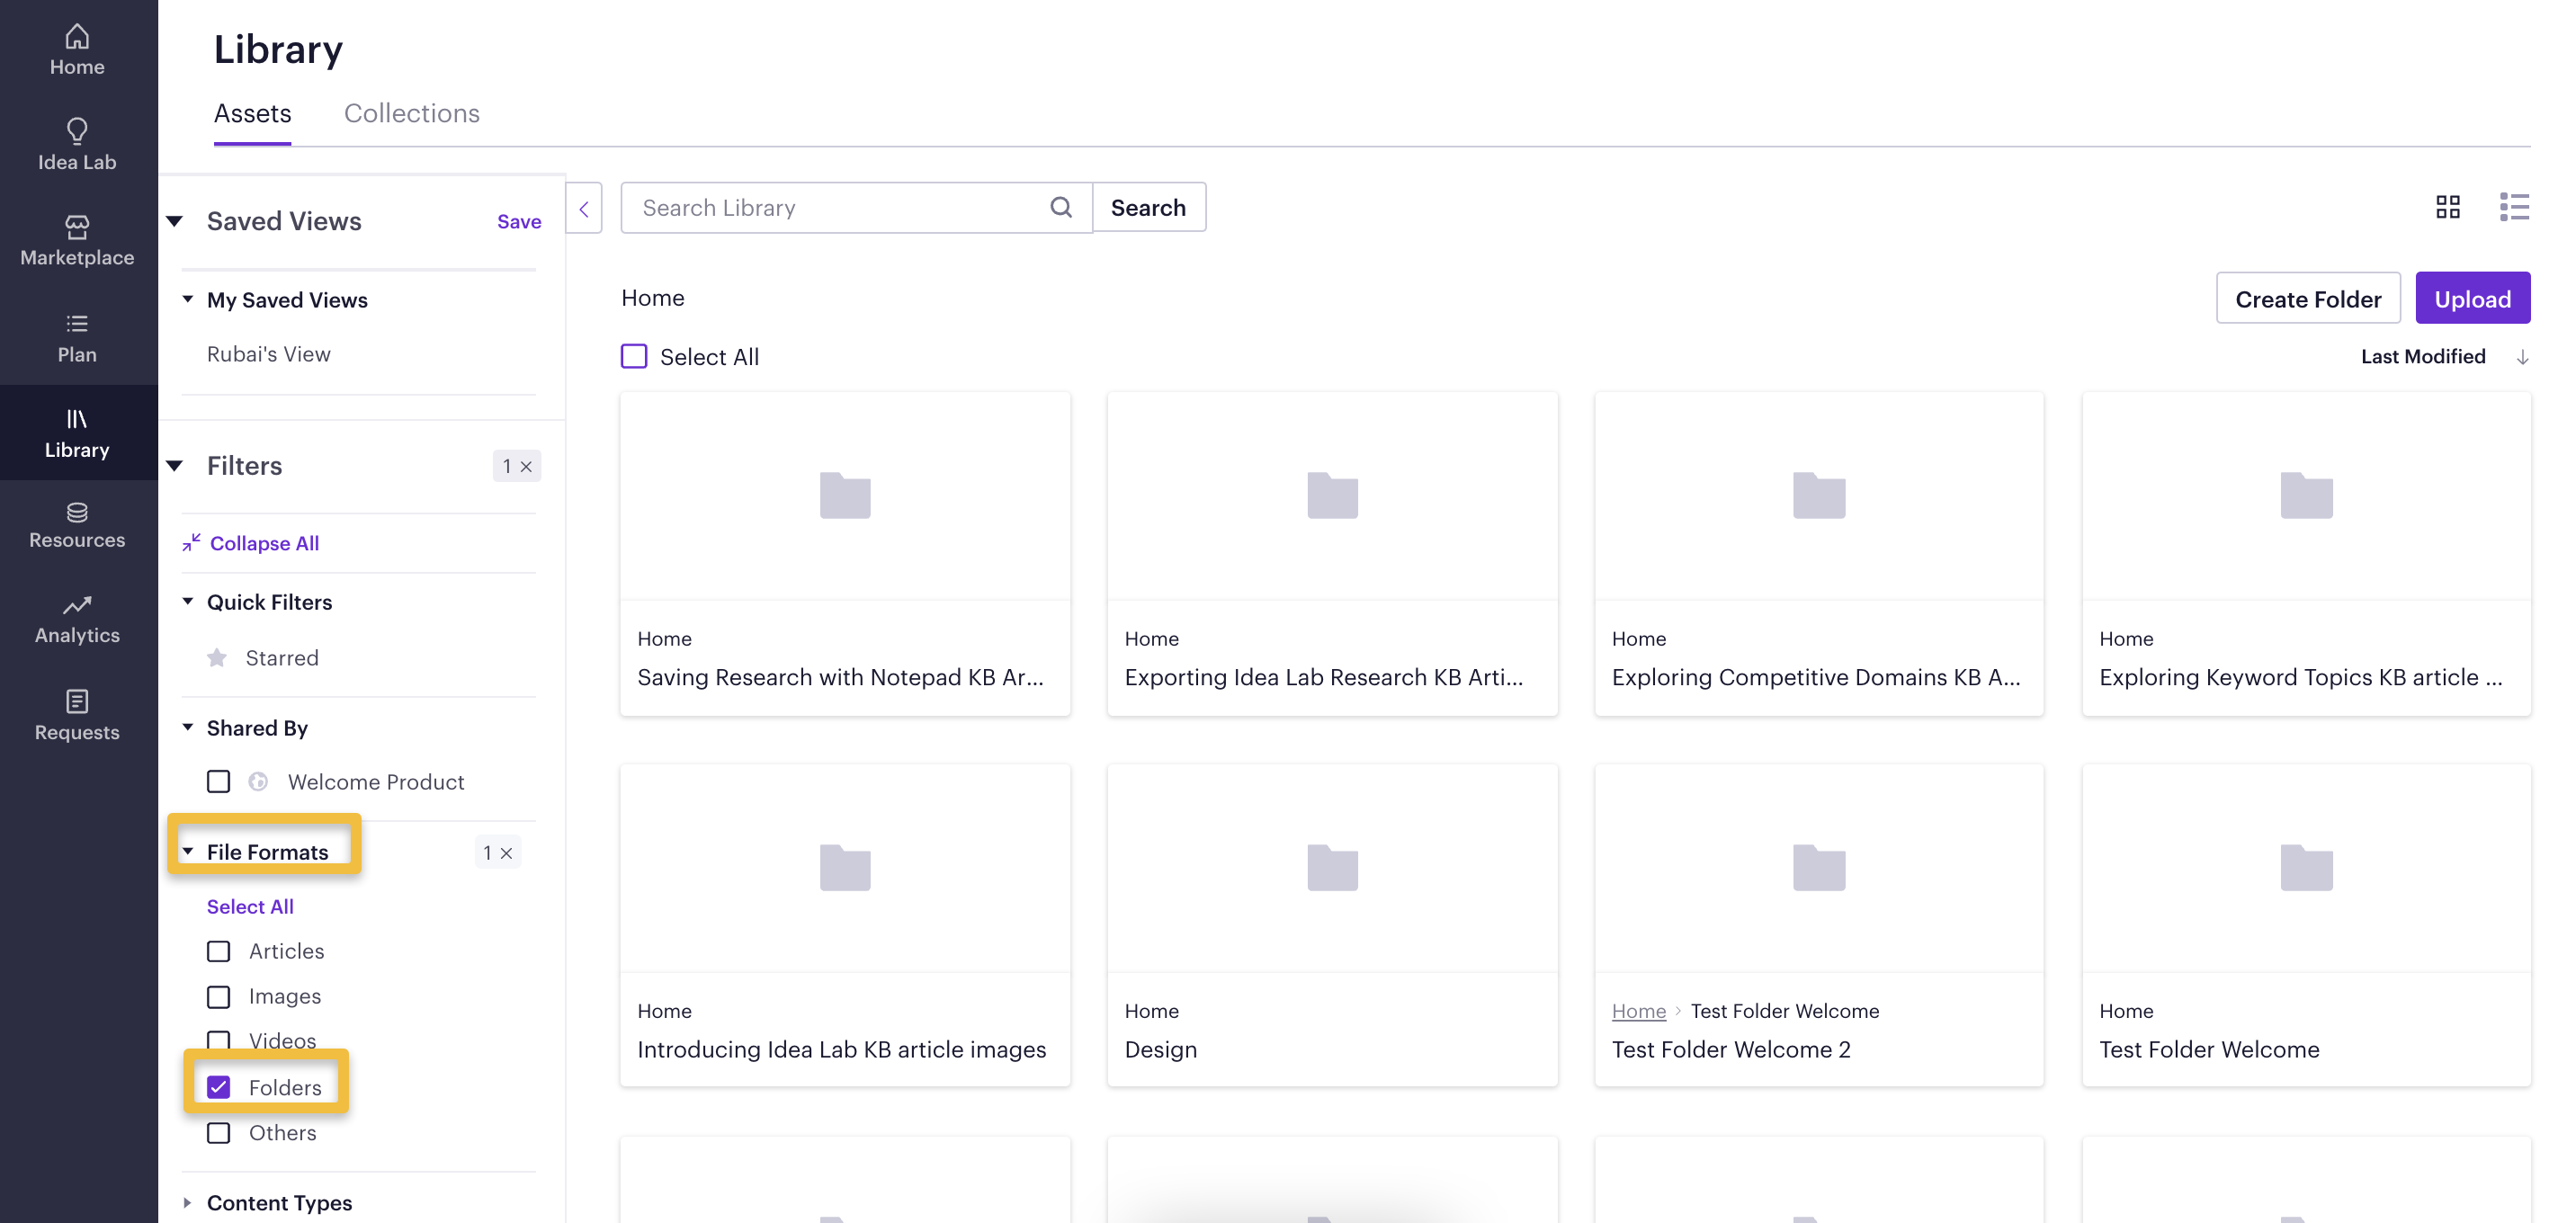Tick the main Select All checkbox

click(x=634, y=357)
